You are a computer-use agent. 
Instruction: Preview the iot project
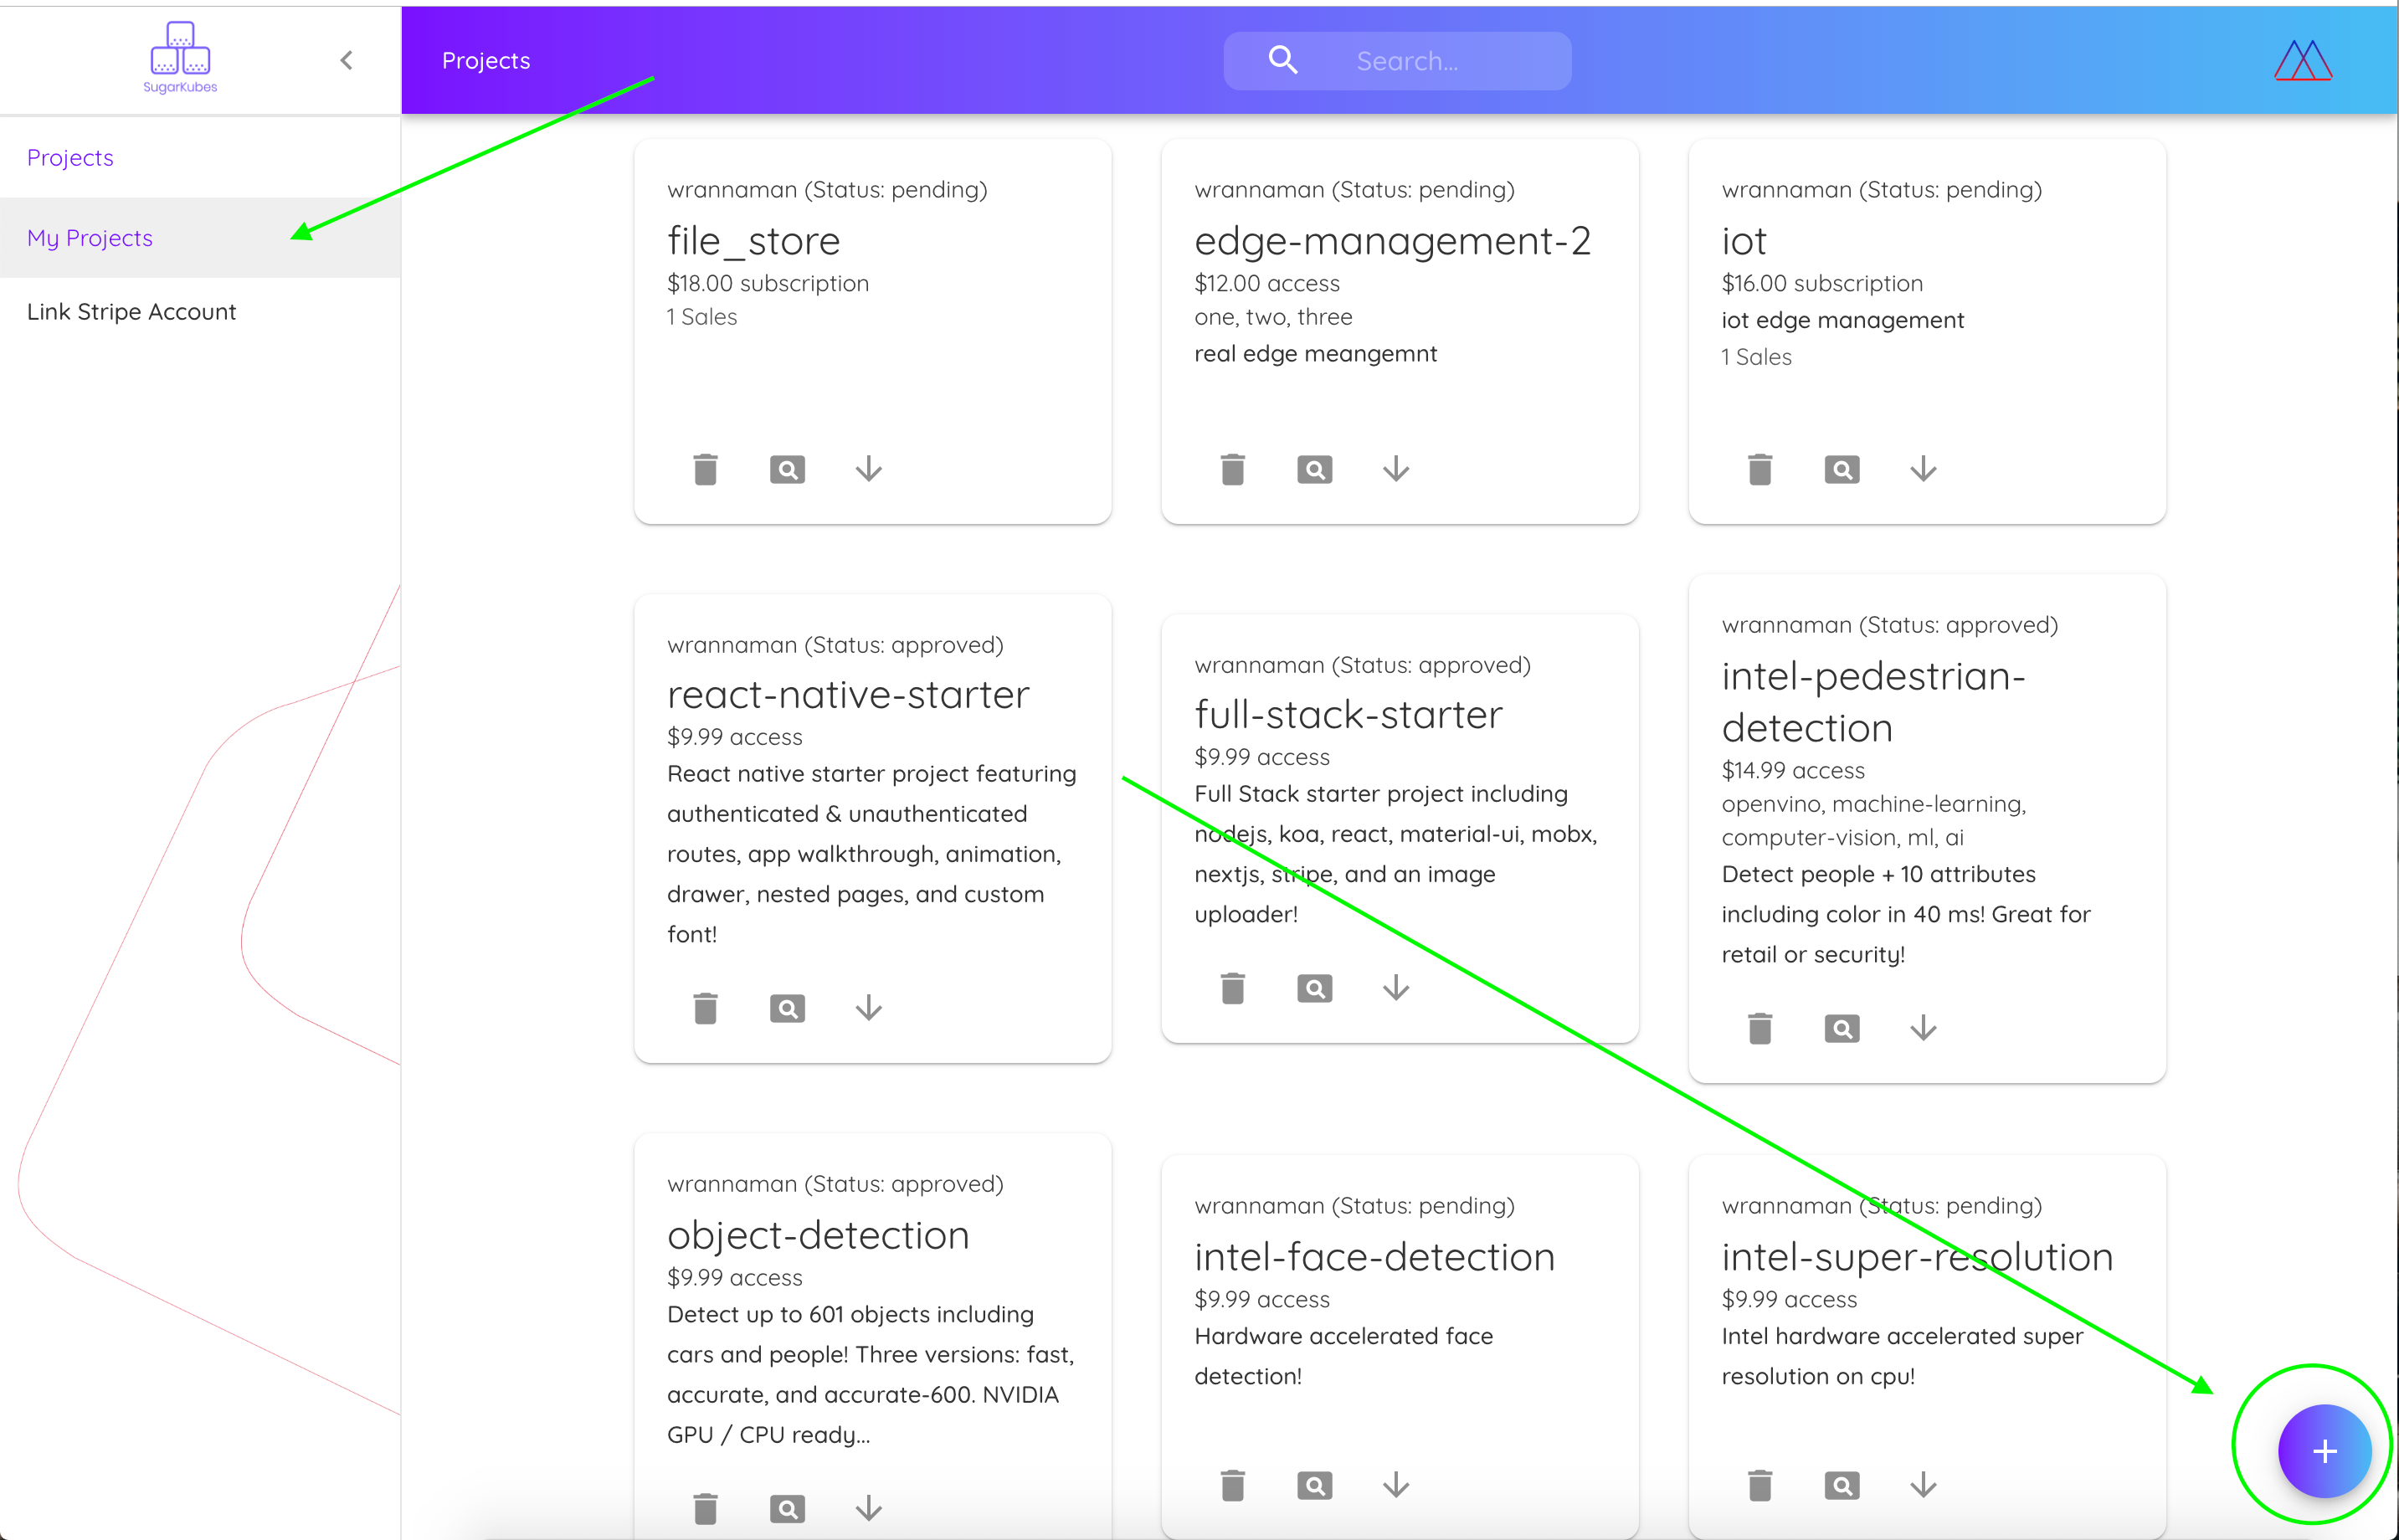(1841, 468)
